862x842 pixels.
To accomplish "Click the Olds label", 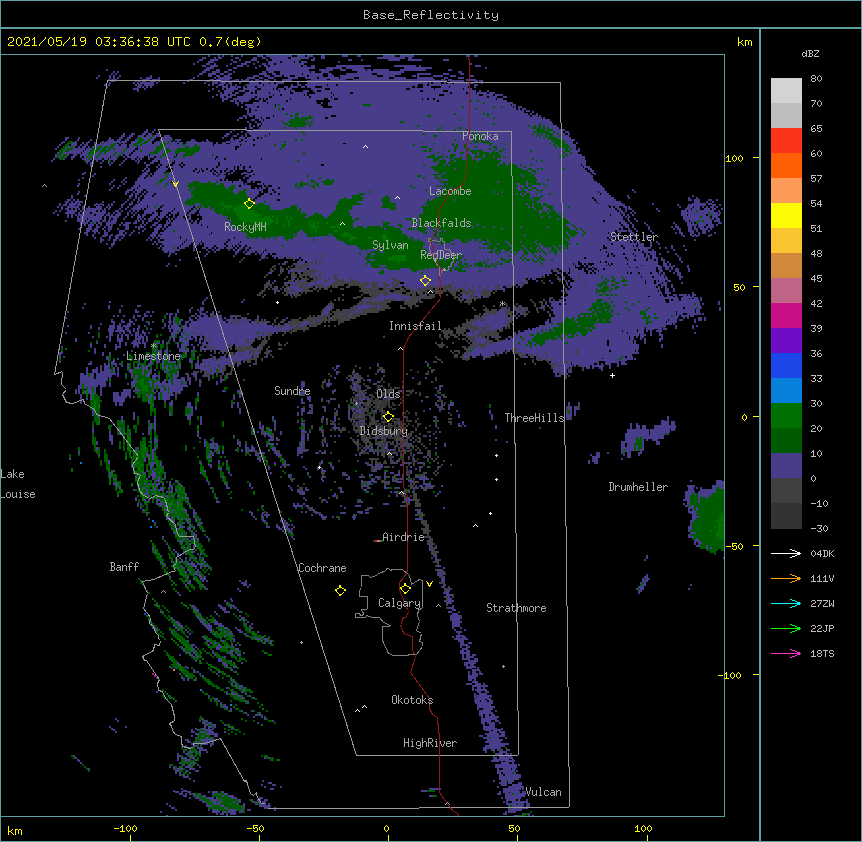I will (x=388, y=394).
